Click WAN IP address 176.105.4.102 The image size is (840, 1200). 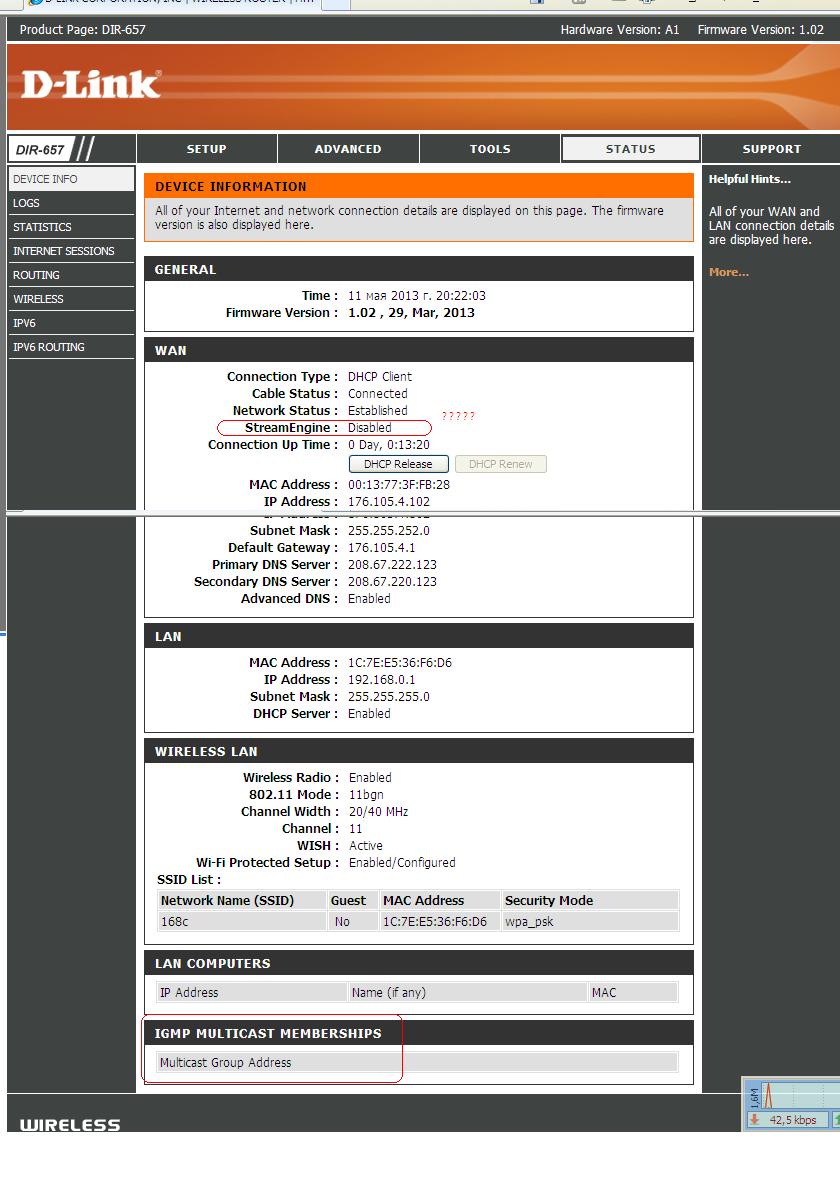388,502
